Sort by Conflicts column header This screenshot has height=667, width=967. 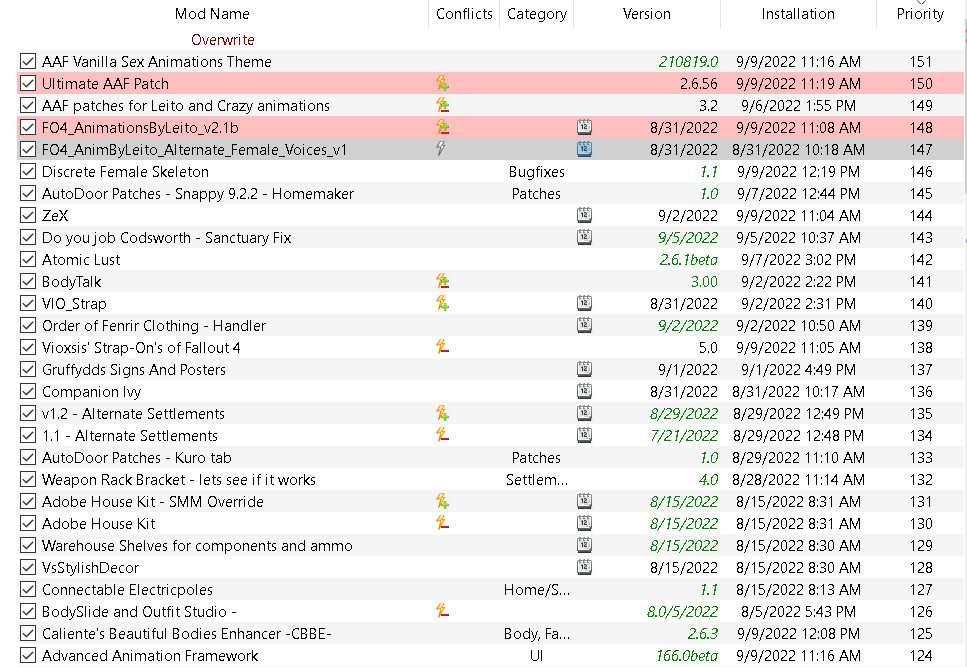click(x=464, y=14)
